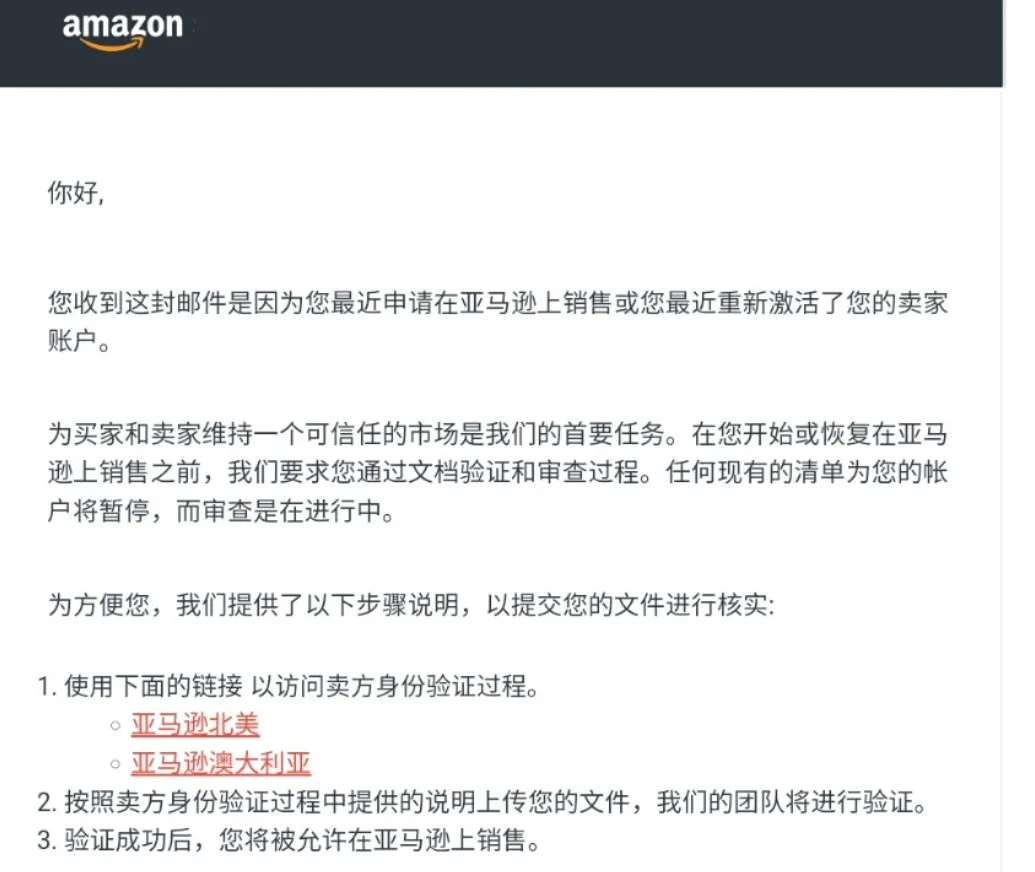Viewport: 1035px width, 872px height.
Task: Click step one text 使用下面的链接
Action: point(300,687)
